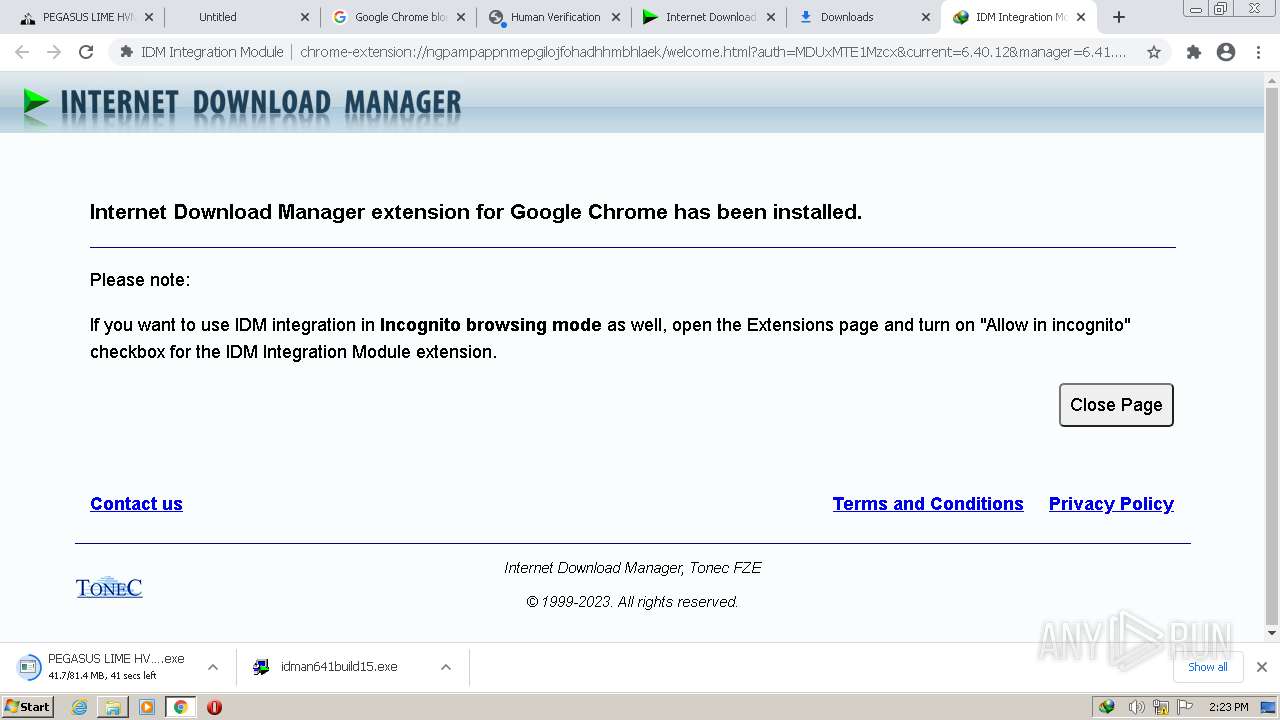This screenshot has height=720, width=1280.
Task: Select the Chrome taskbar button
Action: pyautogui.click(x=180, y=707)
